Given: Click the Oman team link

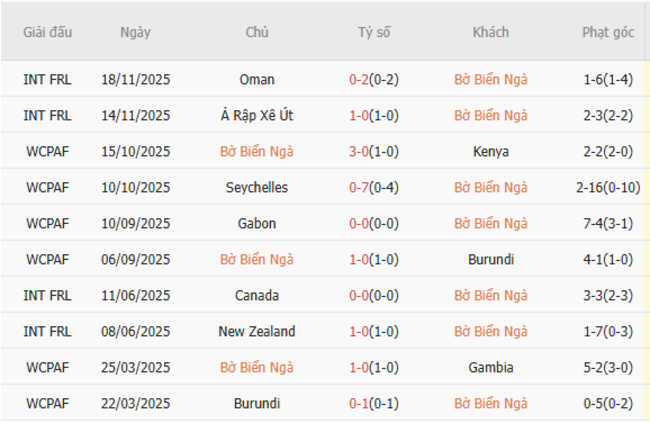Looking at the screenshot, I should point(257,80).
